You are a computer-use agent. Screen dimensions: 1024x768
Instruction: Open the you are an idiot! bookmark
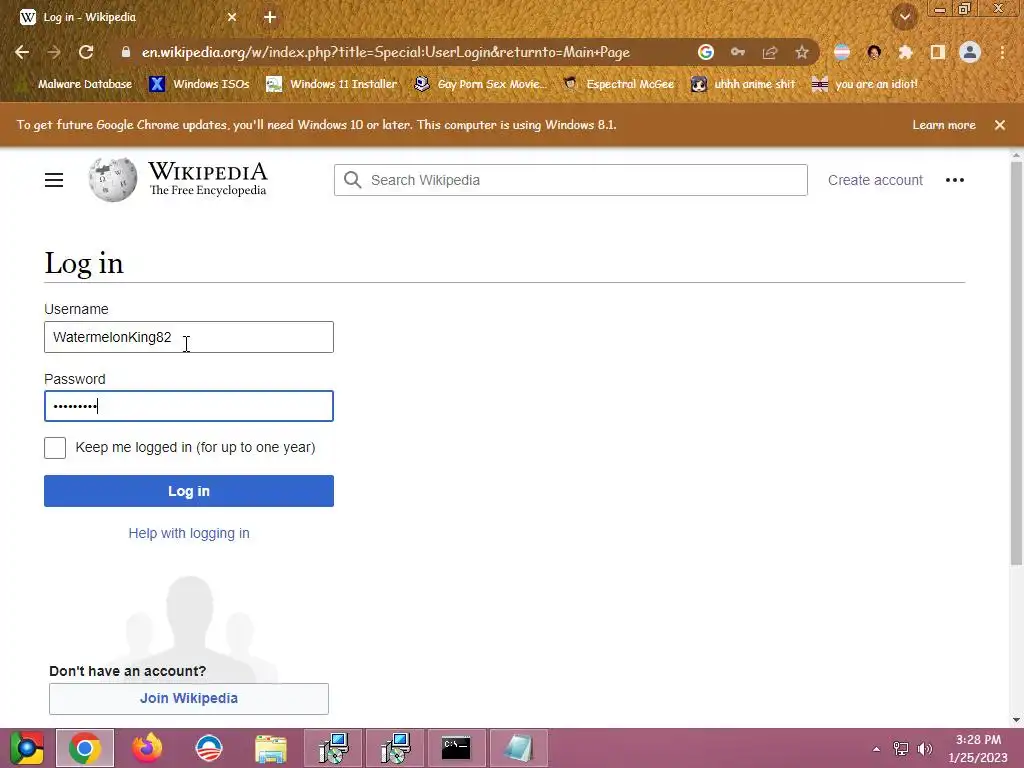(865, 84)
